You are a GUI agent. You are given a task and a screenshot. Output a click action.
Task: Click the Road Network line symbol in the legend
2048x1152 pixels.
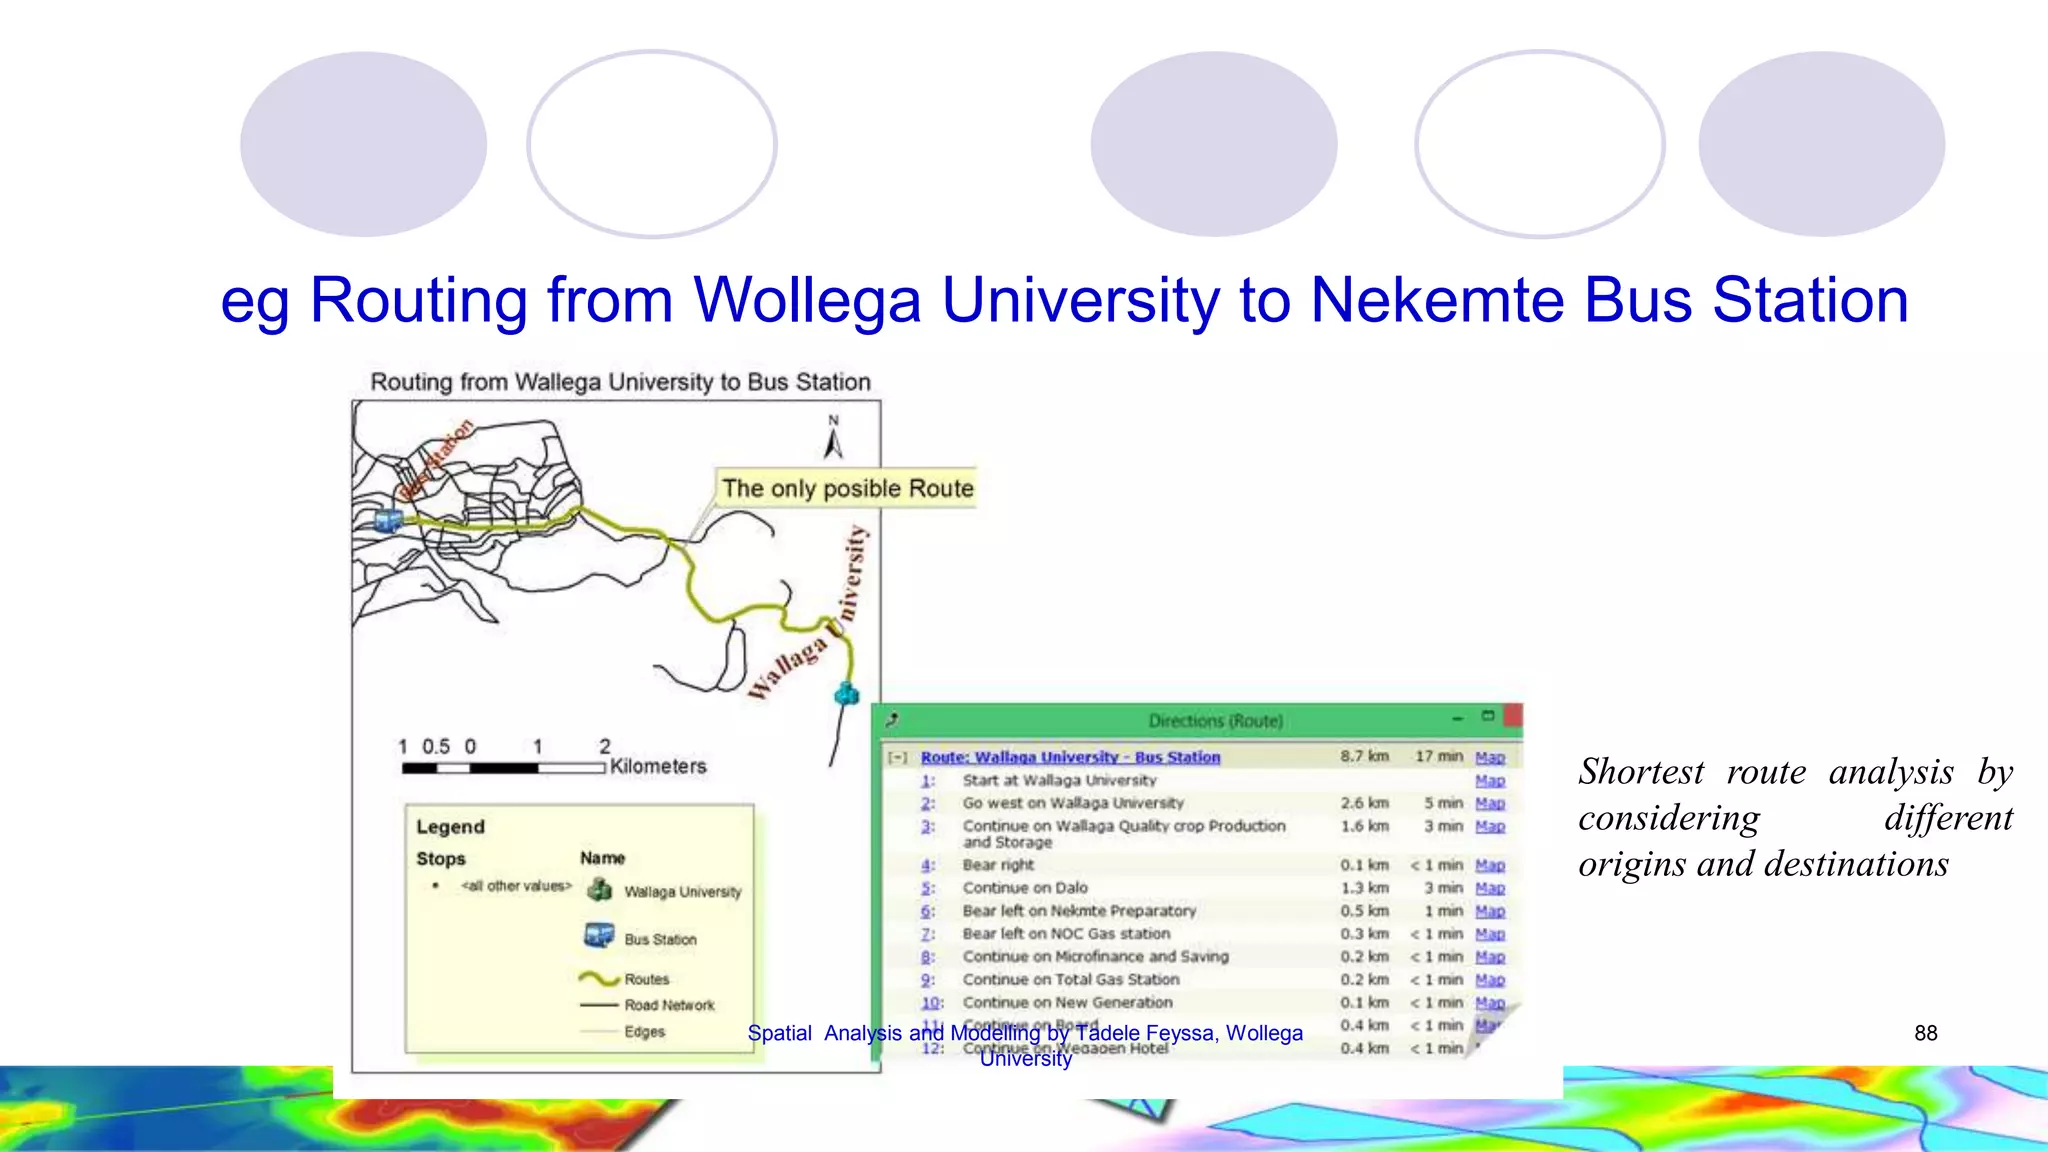click(599, 1005)
